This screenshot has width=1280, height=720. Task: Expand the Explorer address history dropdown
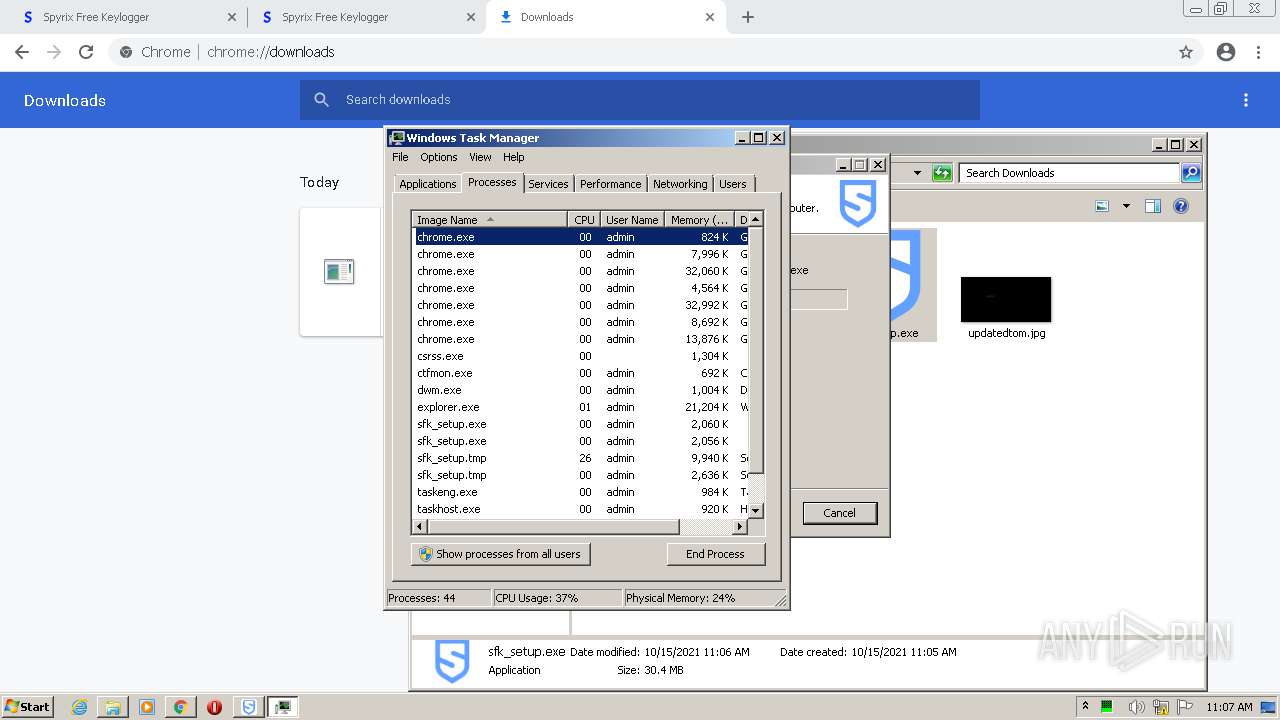click(x=917, y=173)
